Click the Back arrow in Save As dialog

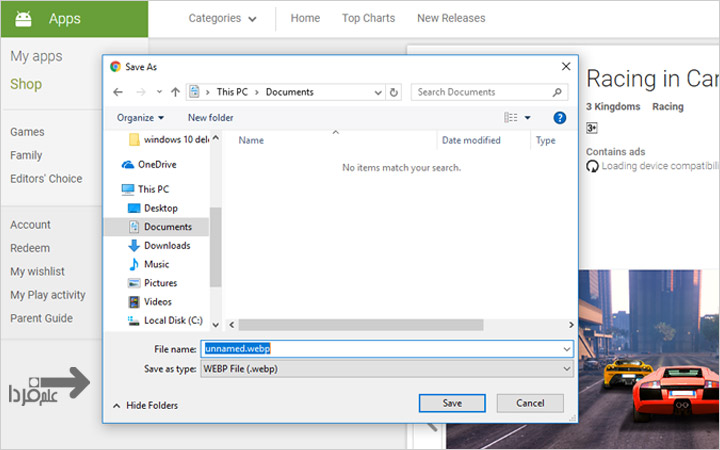119,92
